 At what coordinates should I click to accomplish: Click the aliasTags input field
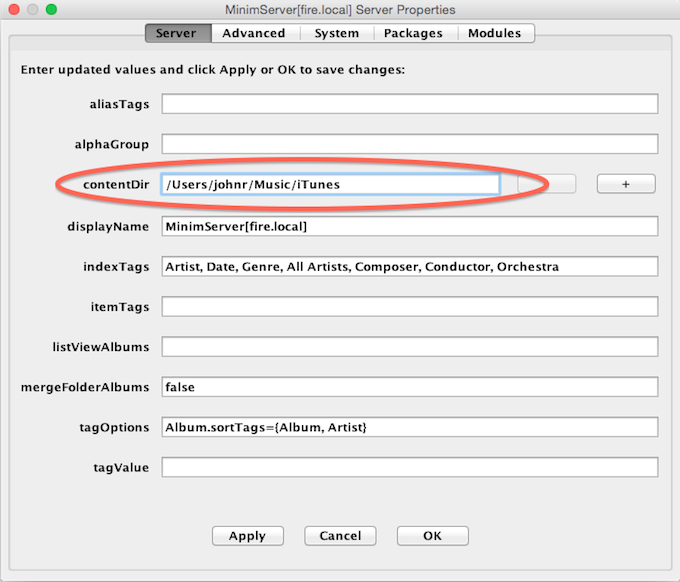[410, 104]
